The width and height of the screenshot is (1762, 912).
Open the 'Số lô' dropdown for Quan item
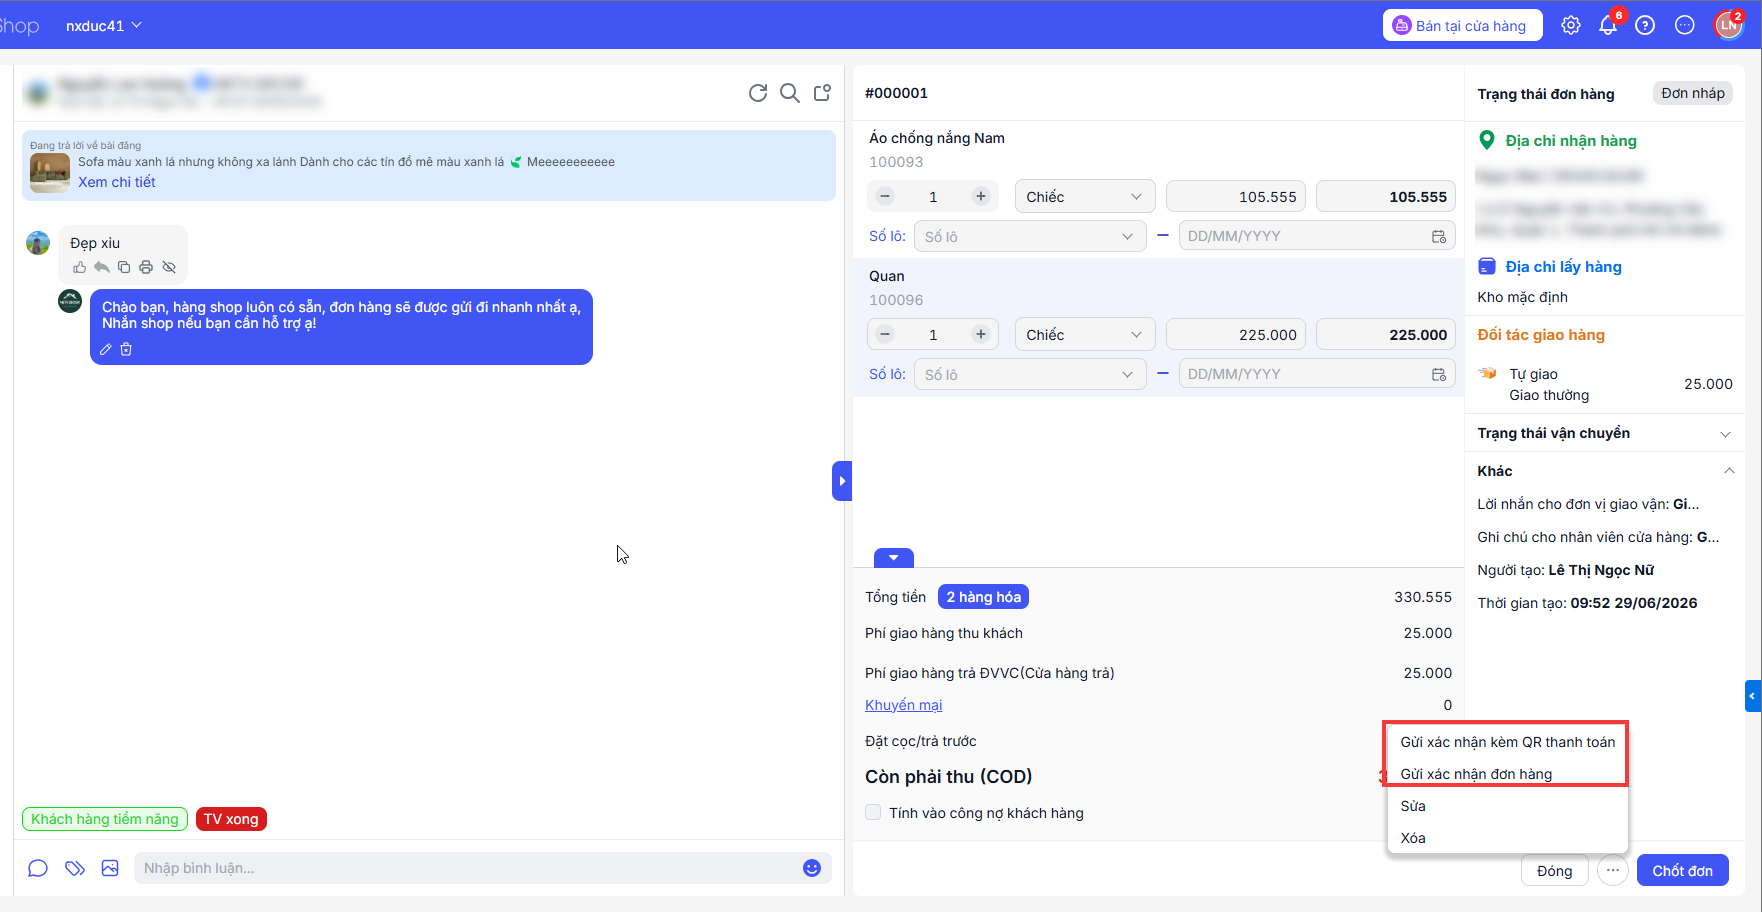pos(1030,374)
